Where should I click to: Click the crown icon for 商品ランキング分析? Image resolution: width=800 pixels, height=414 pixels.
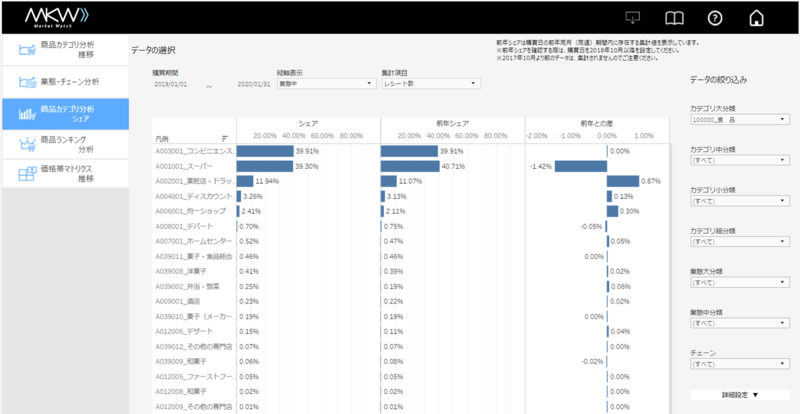click(x=25, y=145)
